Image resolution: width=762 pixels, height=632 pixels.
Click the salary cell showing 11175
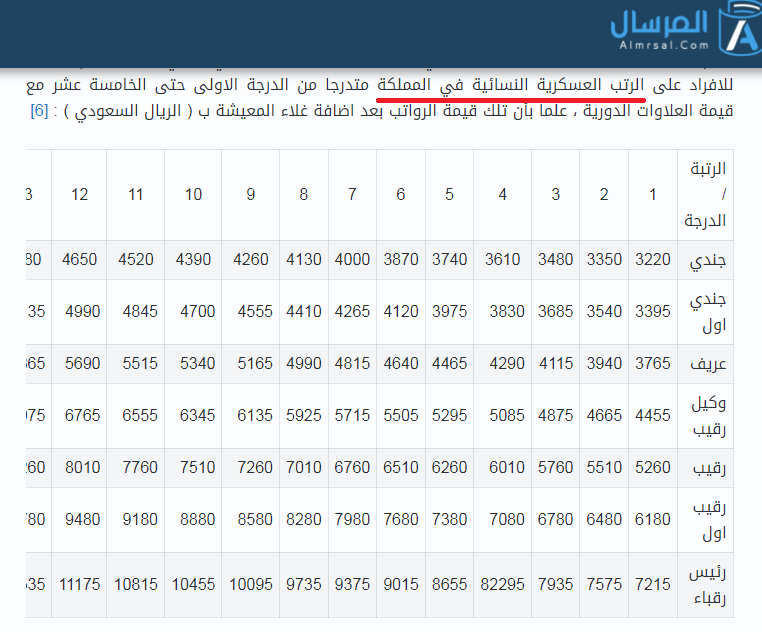[80, 584]
